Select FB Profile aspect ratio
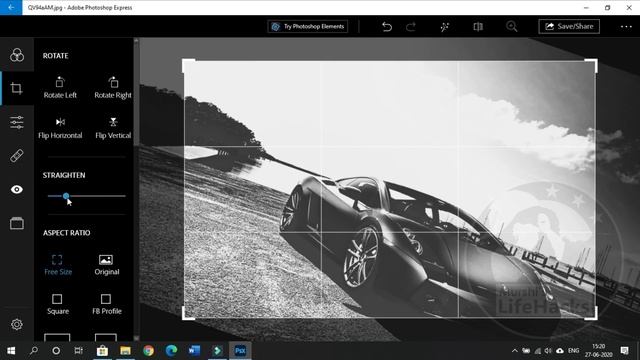The height and width of the screenshot is (360, 640). click(x=107, y=304)
